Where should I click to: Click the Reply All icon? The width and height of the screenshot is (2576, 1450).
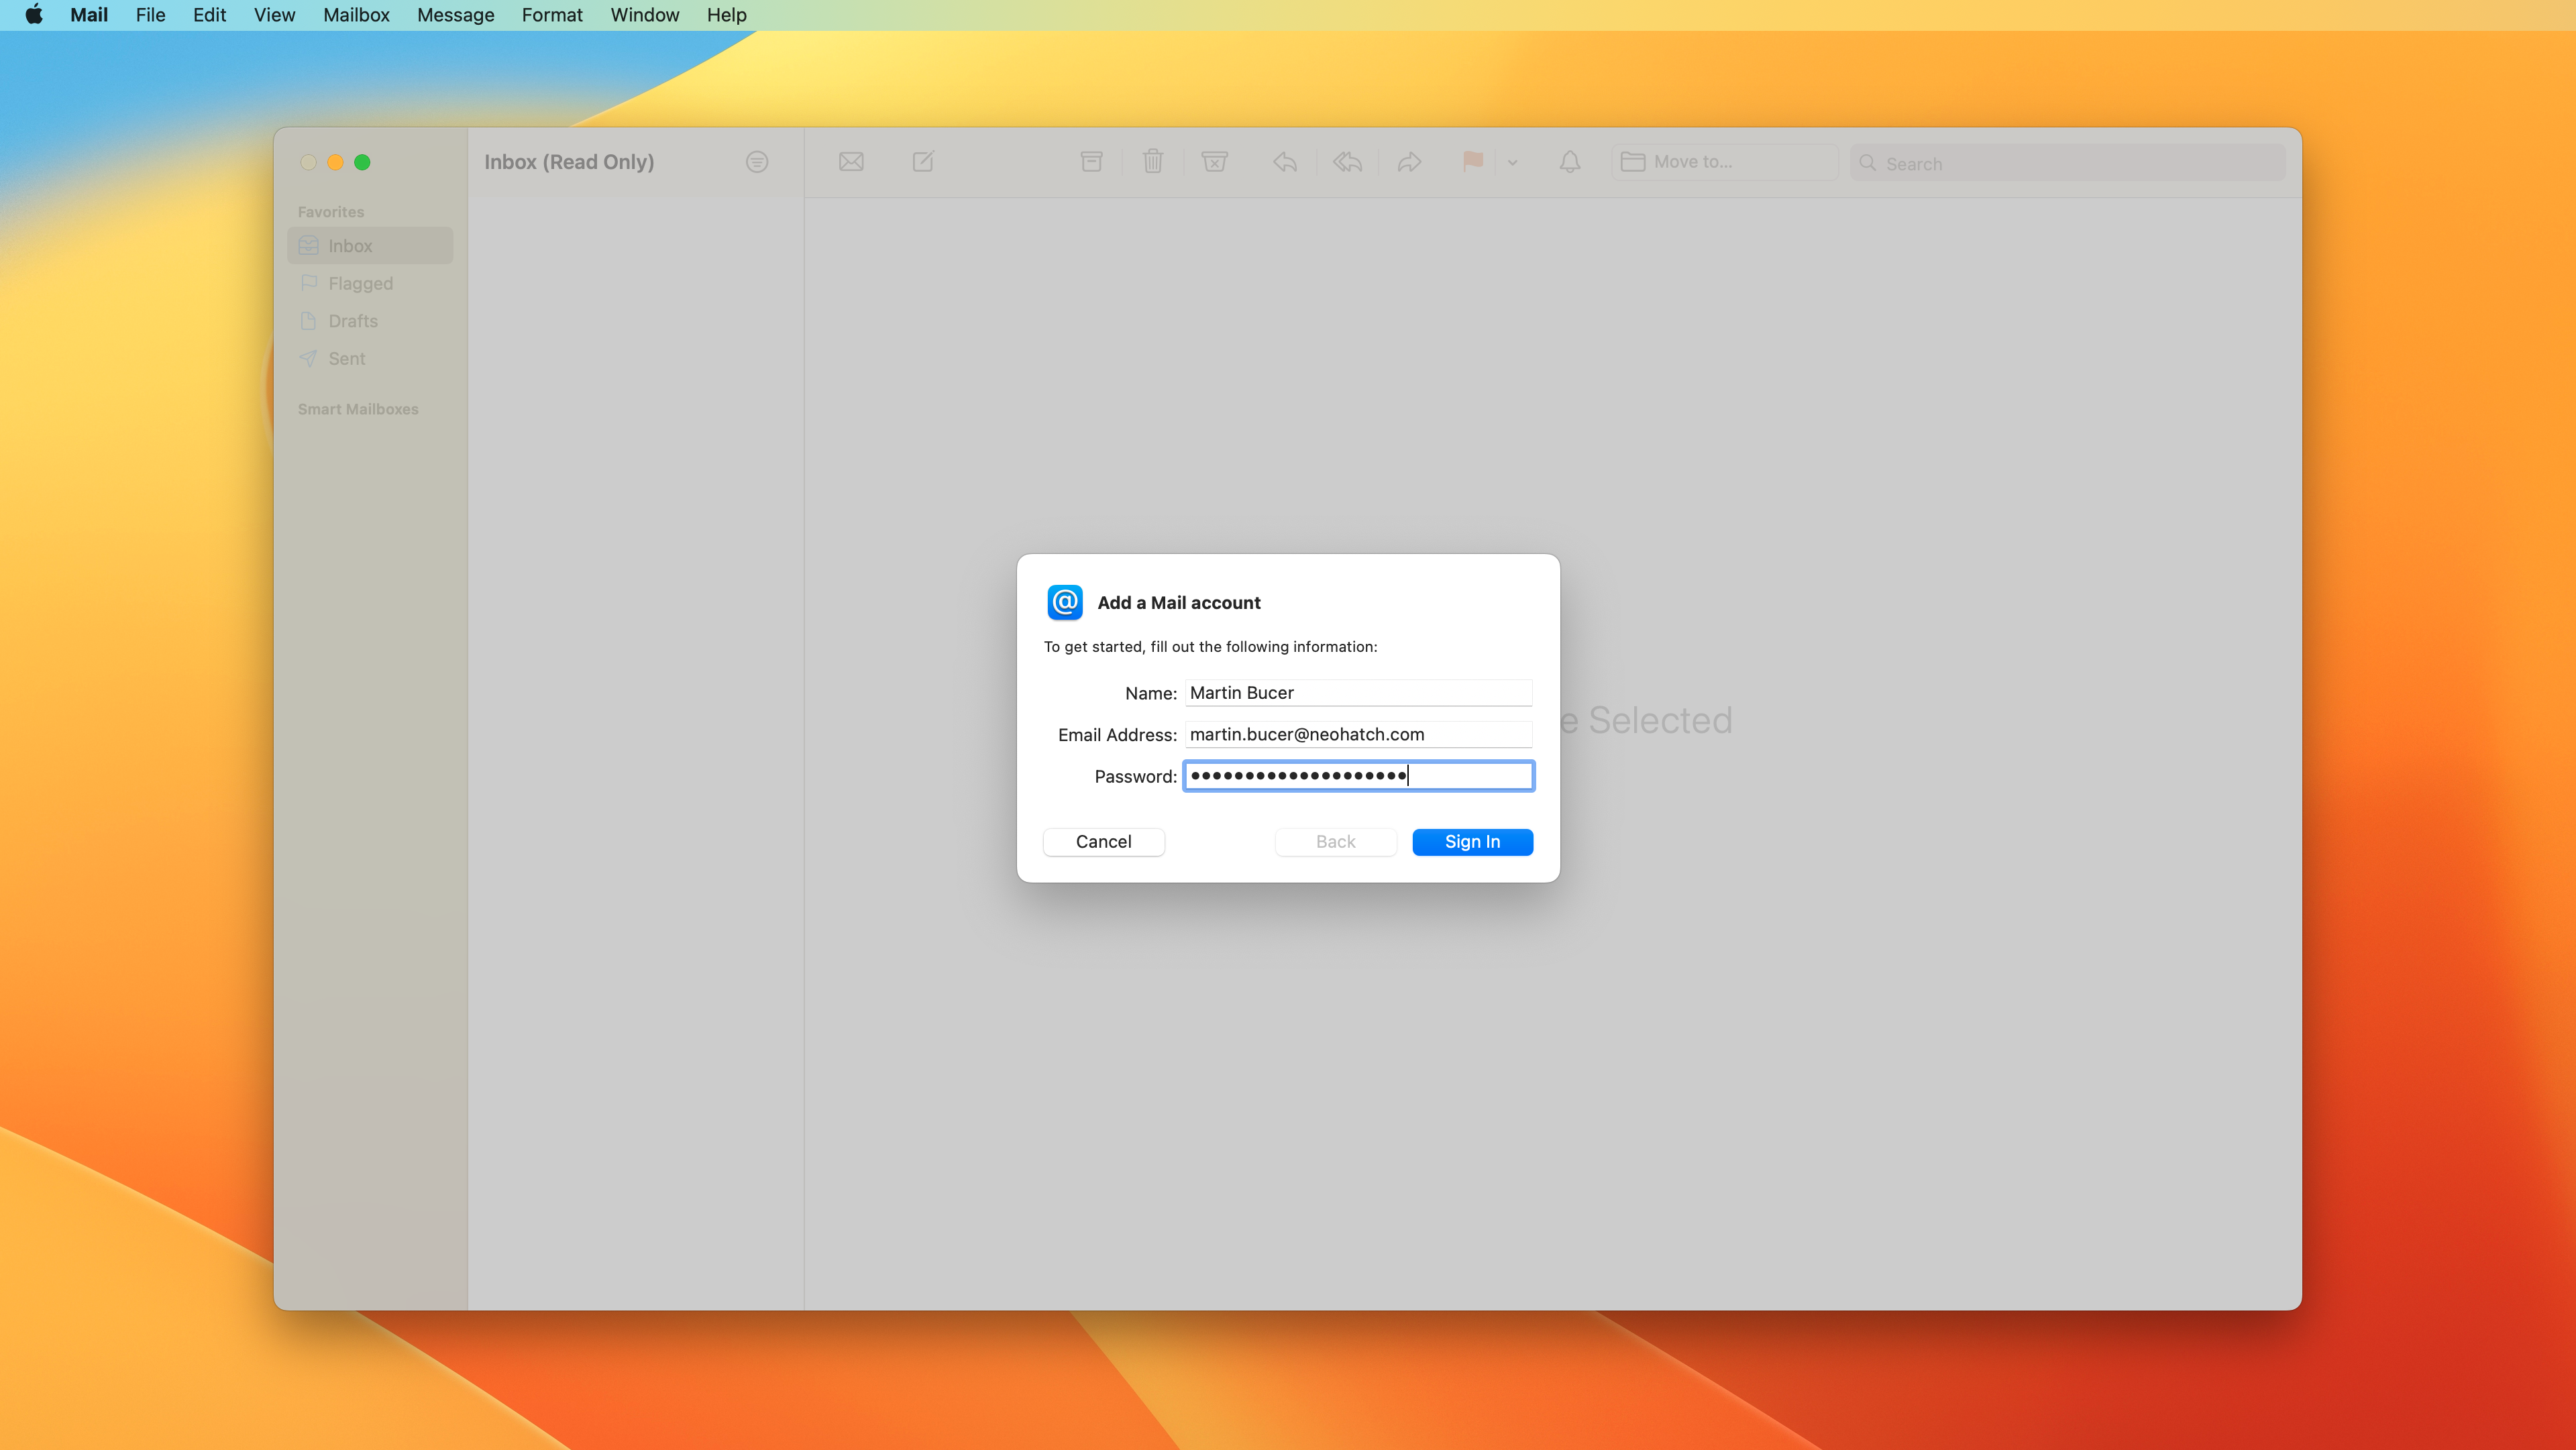coord(1347,161)
